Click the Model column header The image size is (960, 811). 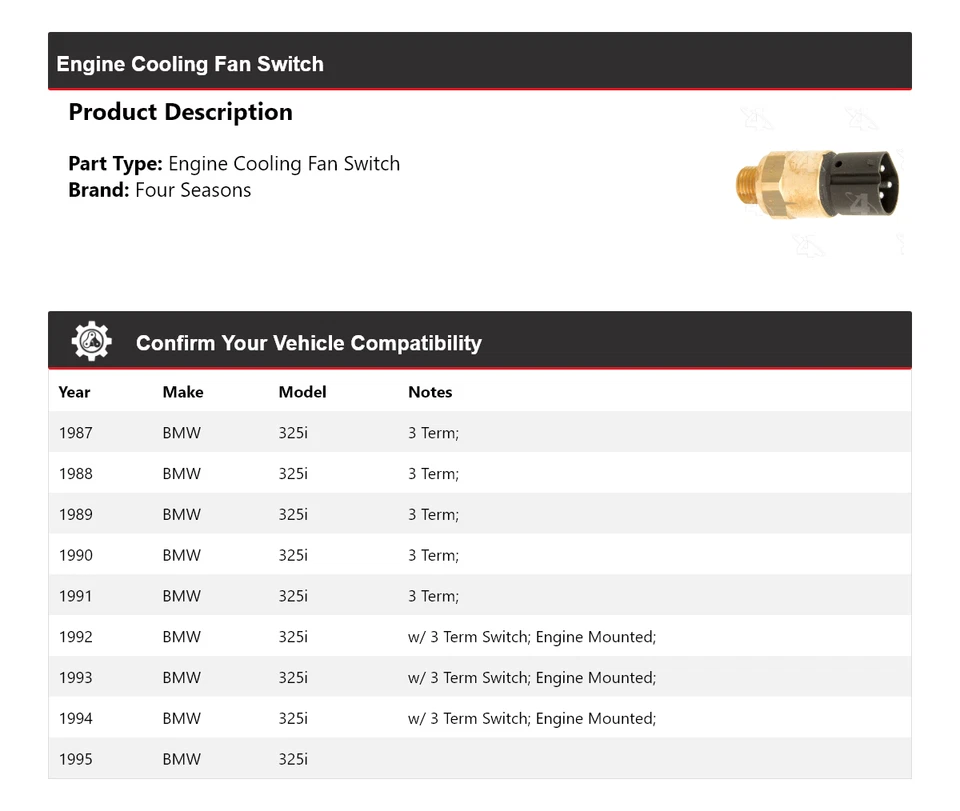click(x=302, y=392)
